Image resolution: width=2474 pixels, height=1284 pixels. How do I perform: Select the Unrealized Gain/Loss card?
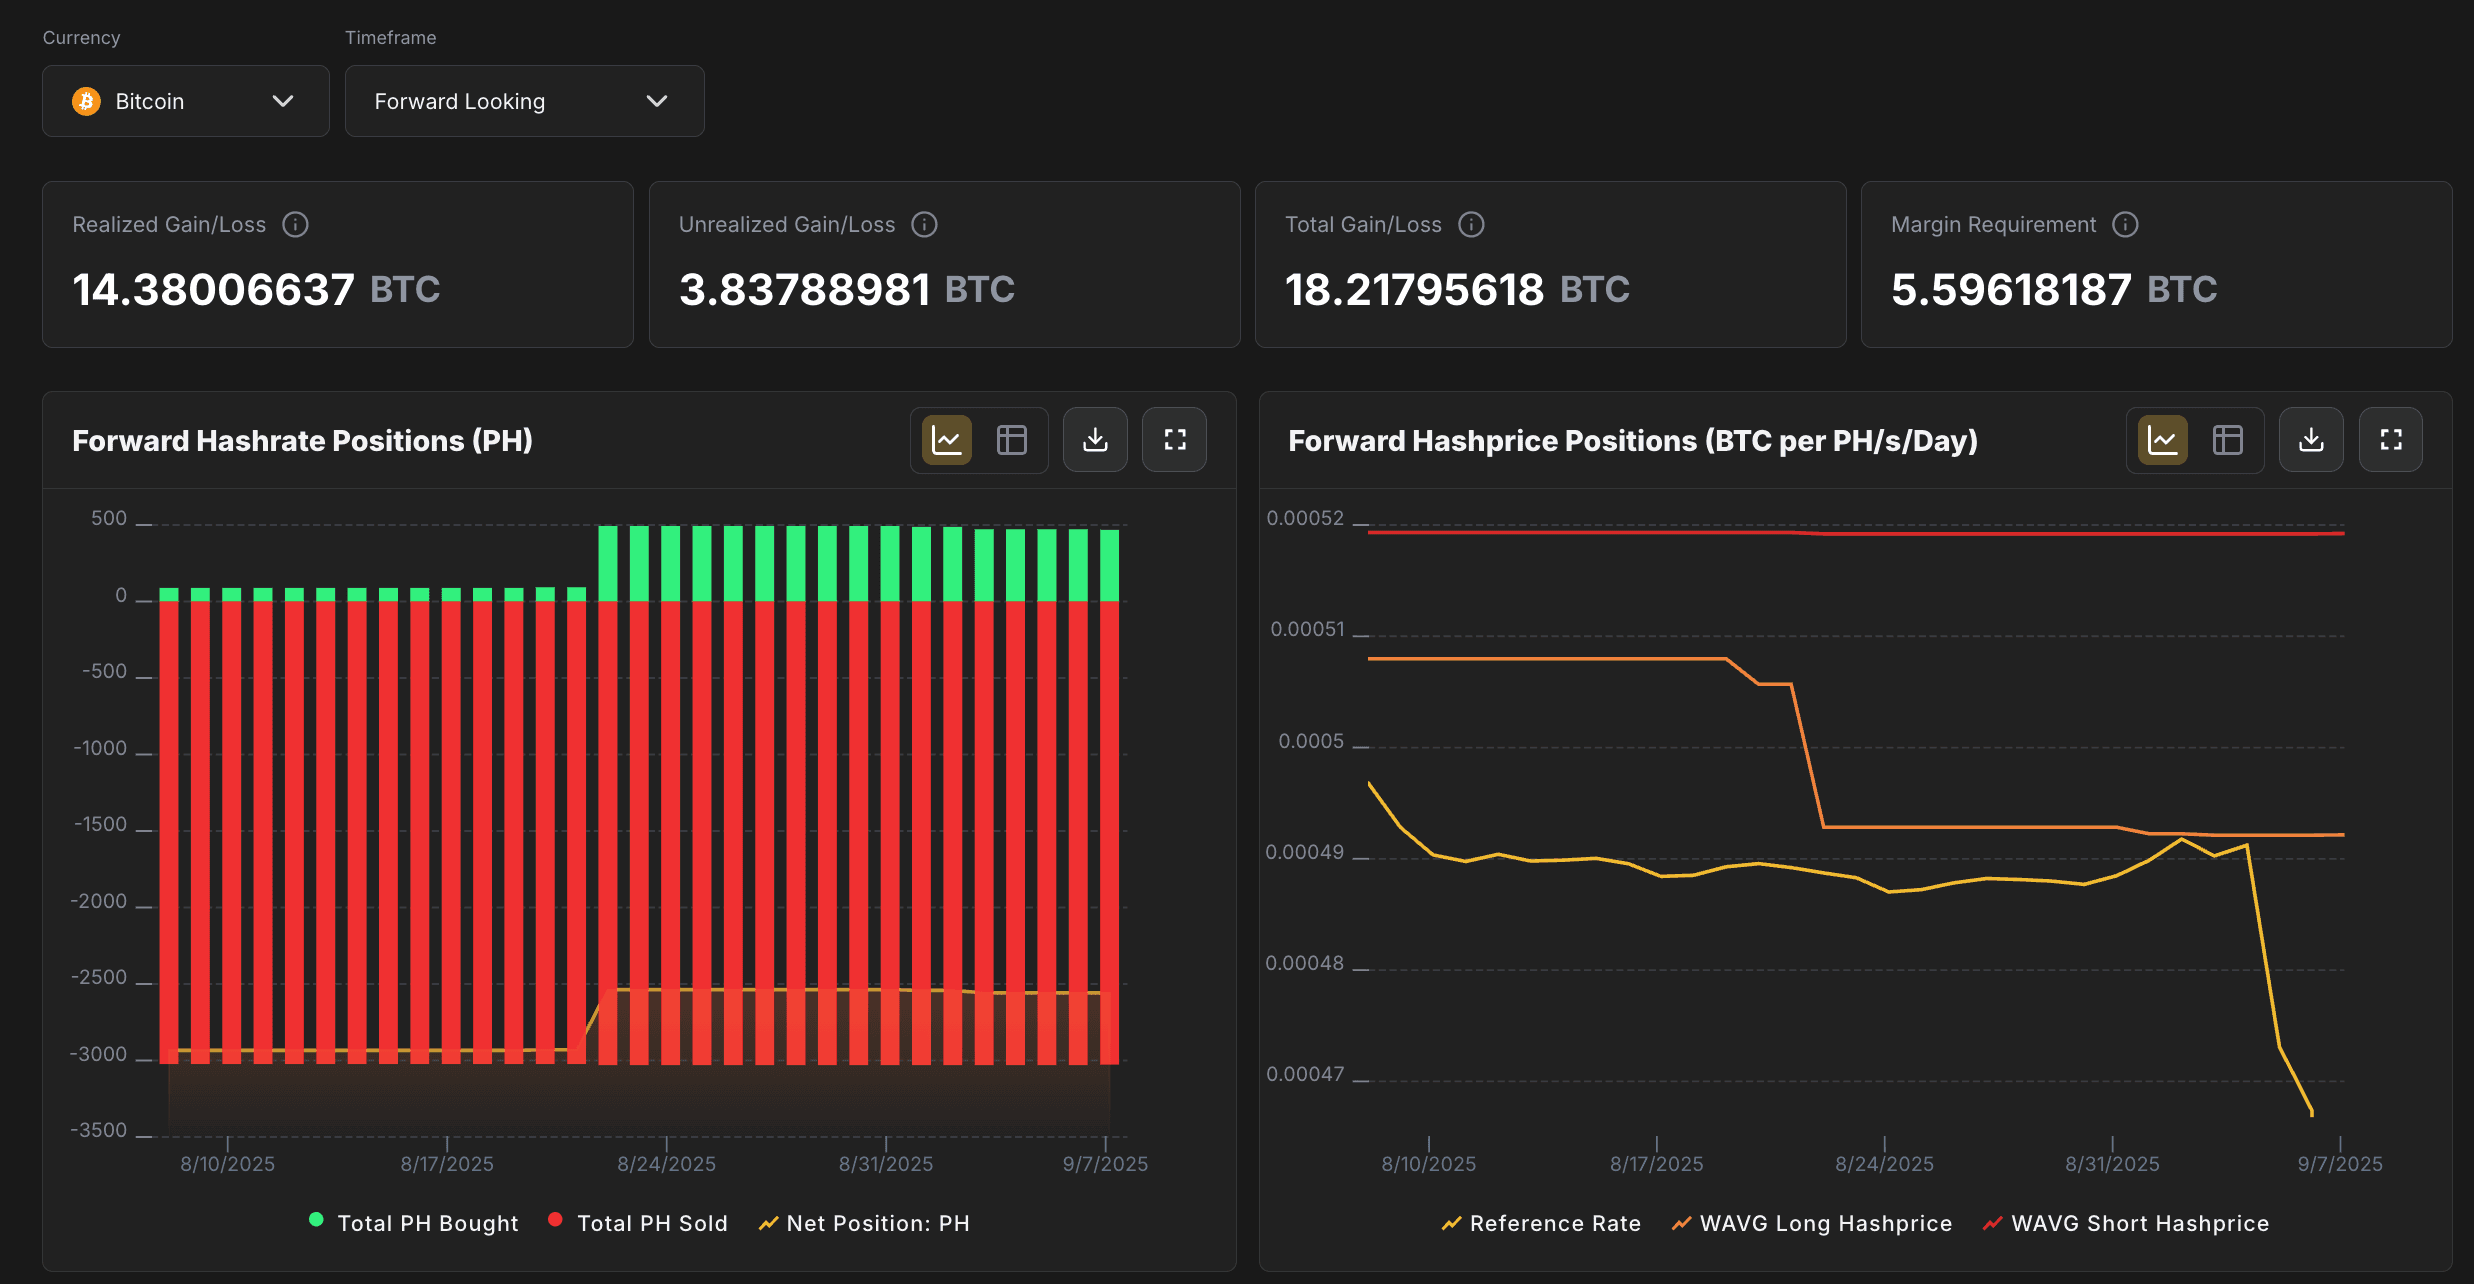tap(944, 264)
